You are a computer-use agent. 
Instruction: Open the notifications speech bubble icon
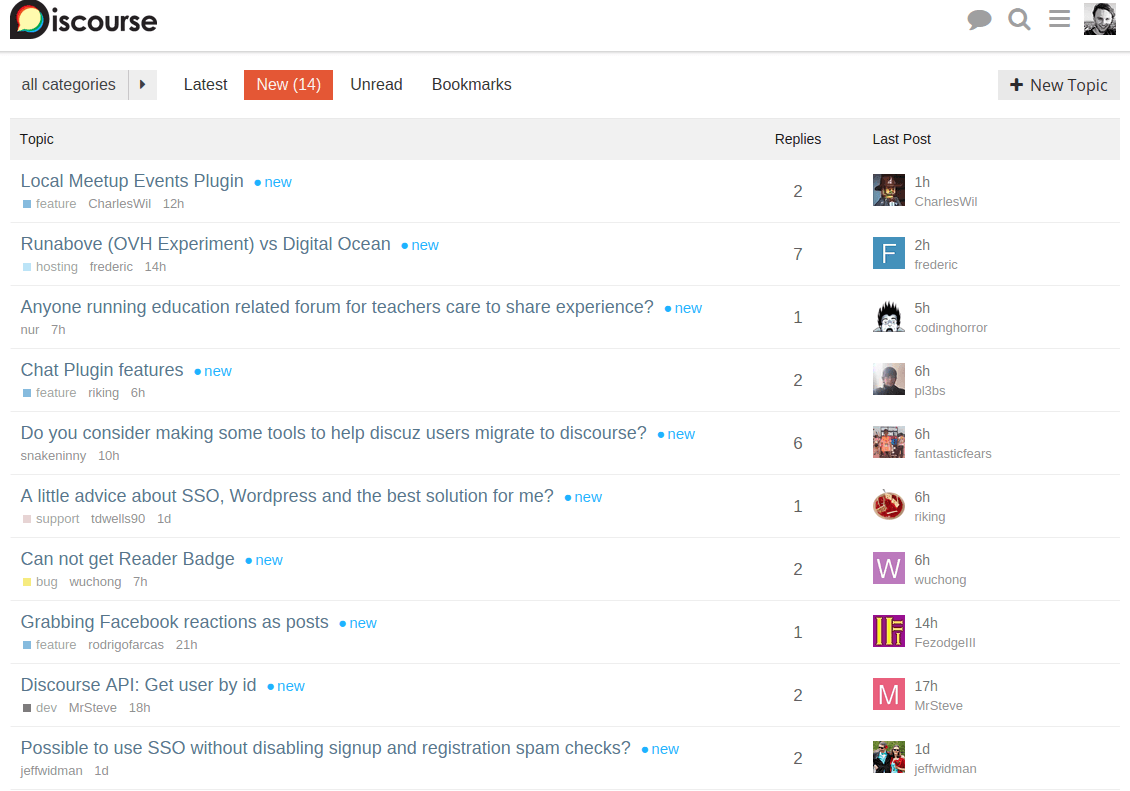(x=979, y=20)
